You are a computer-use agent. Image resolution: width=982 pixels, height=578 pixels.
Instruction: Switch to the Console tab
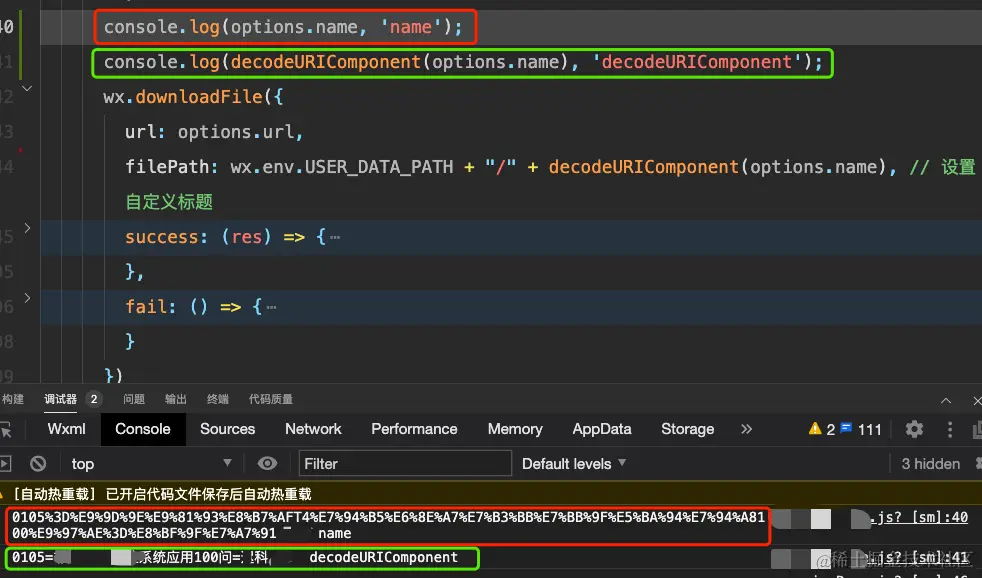point(143,429)
